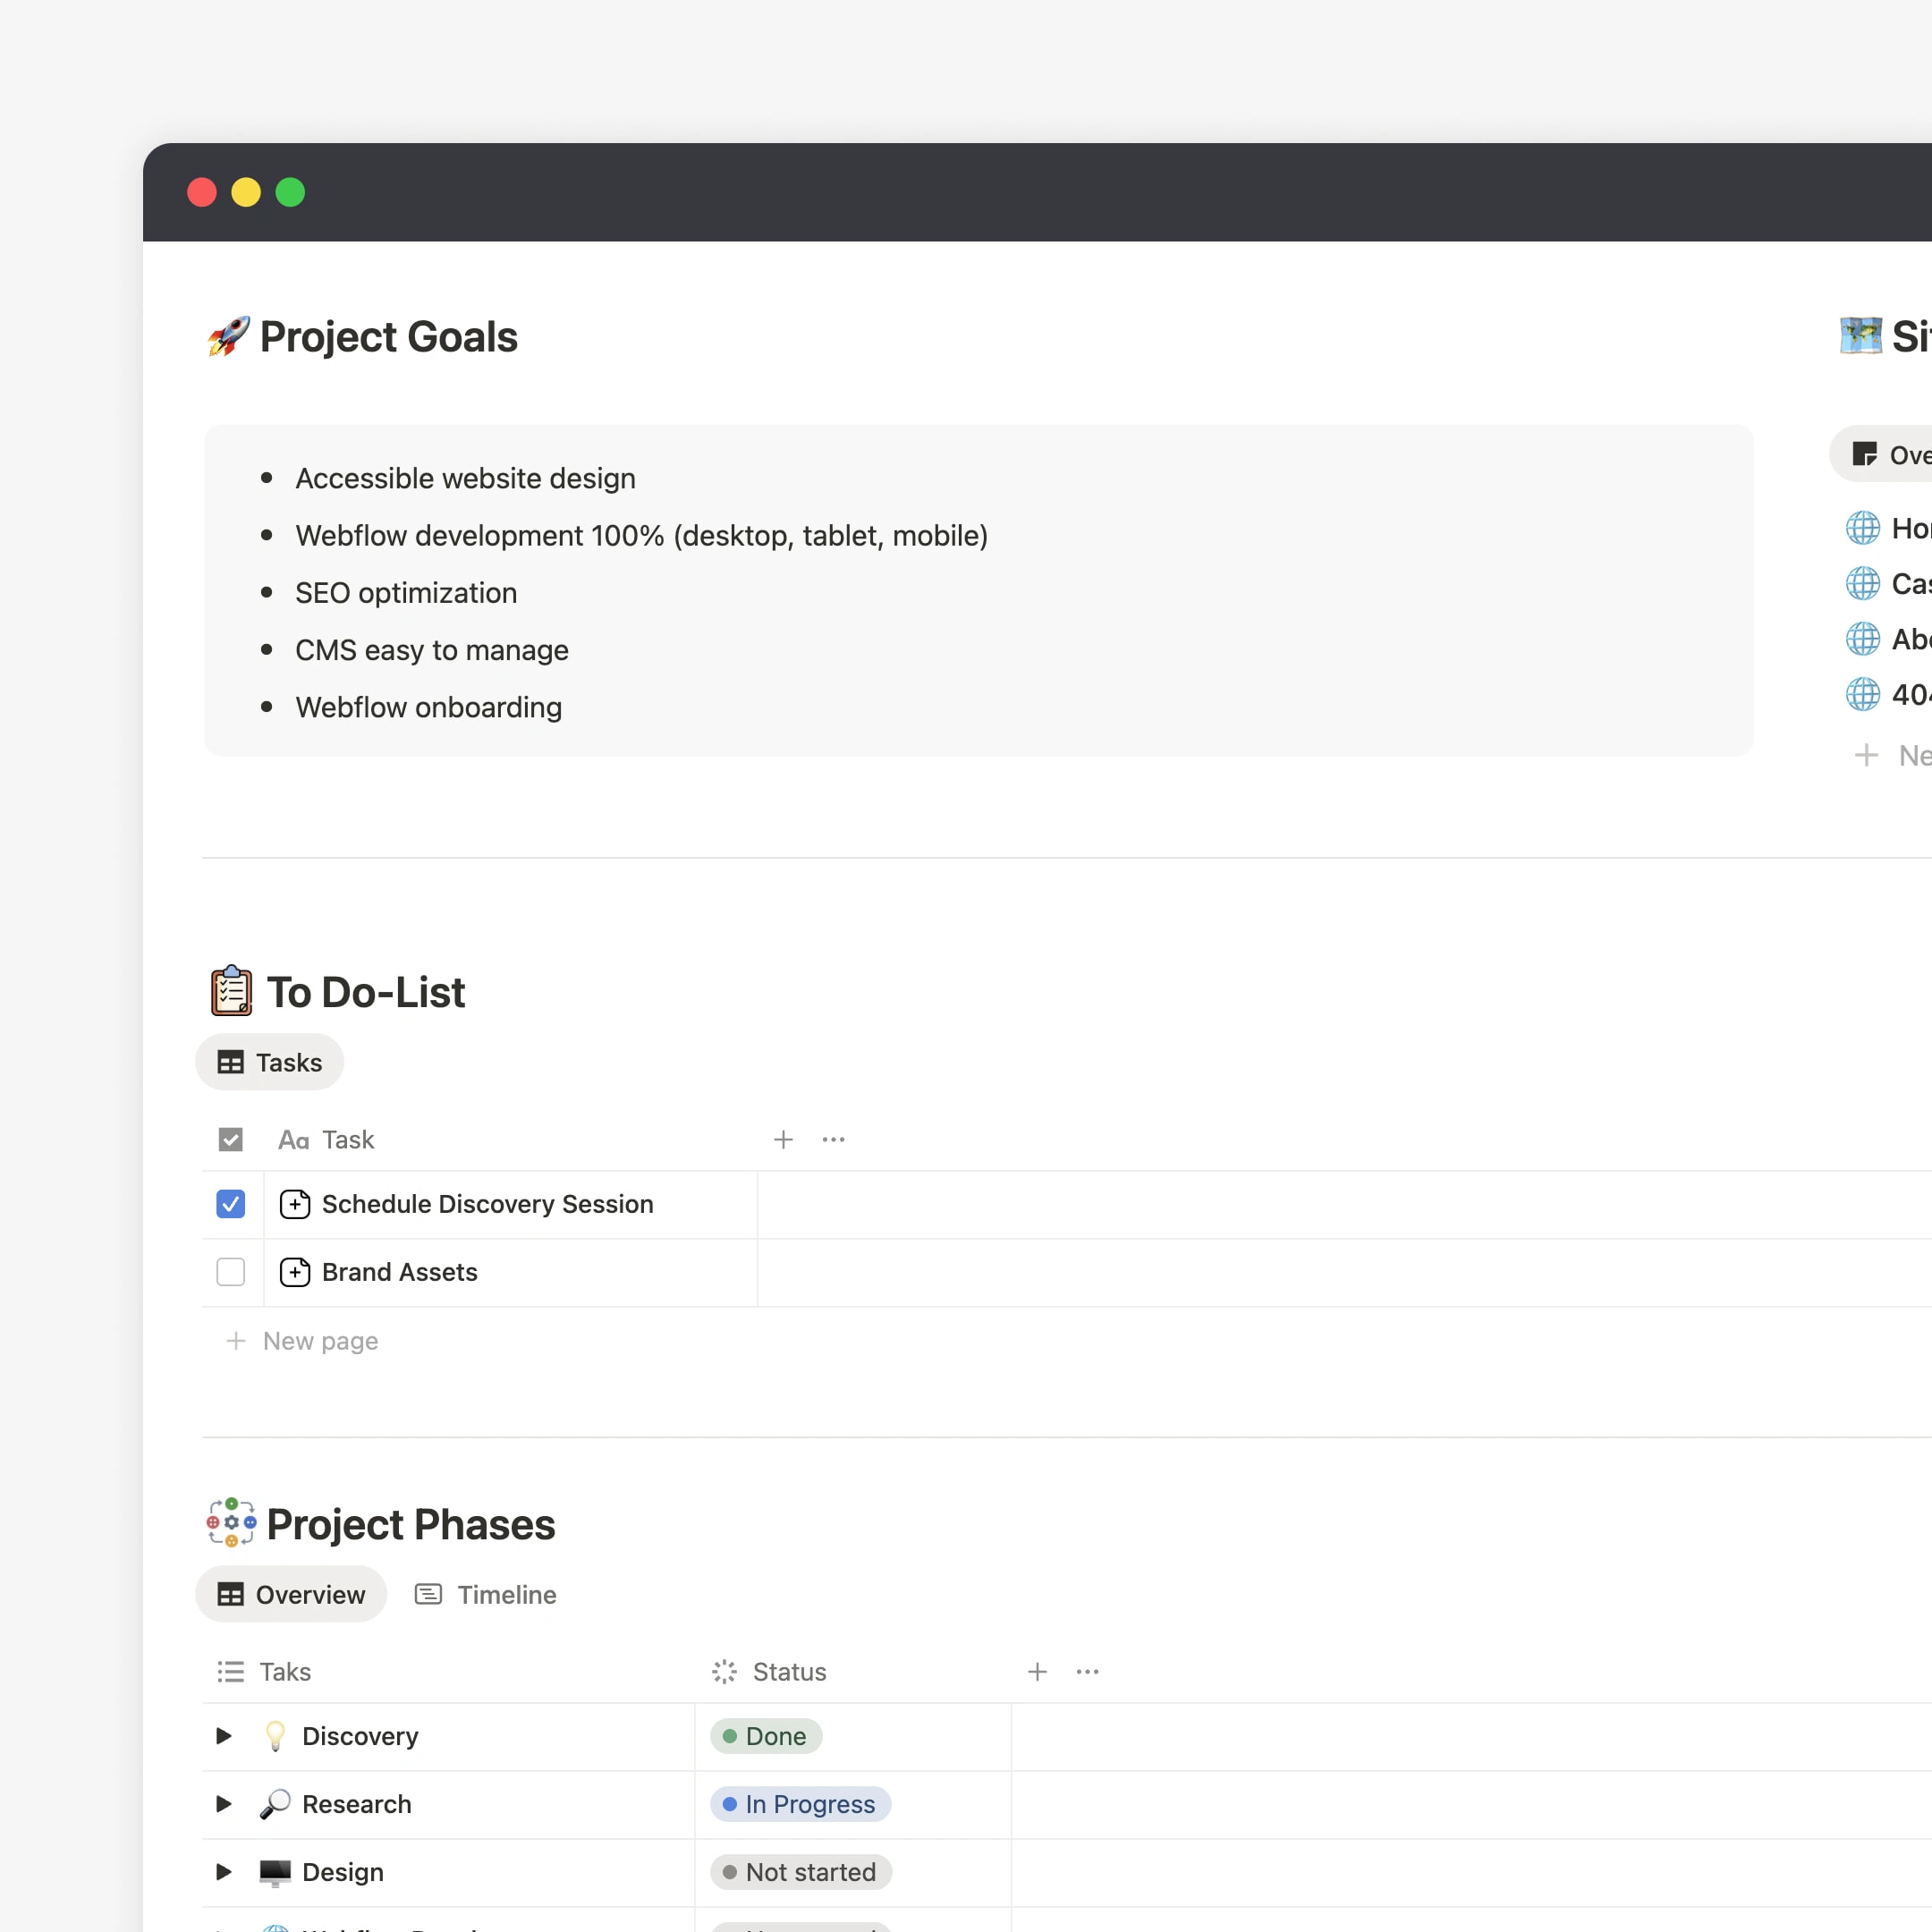Click the checkbox column header icon

tap(231, 1140)
